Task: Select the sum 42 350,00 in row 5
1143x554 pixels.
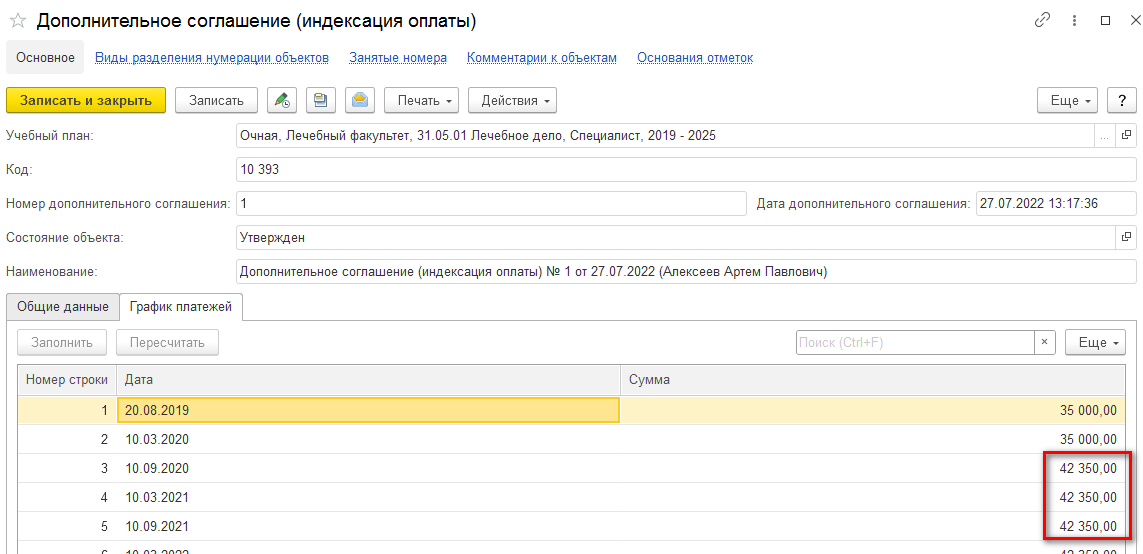Action: coord(873,526)
